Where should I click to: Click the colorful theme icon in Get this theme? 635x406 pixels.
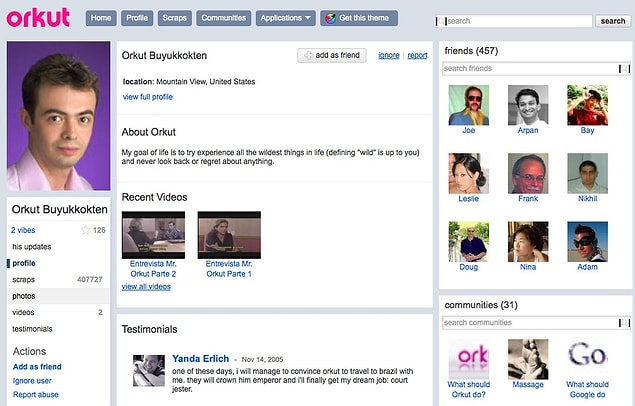(x=330, y=18)
